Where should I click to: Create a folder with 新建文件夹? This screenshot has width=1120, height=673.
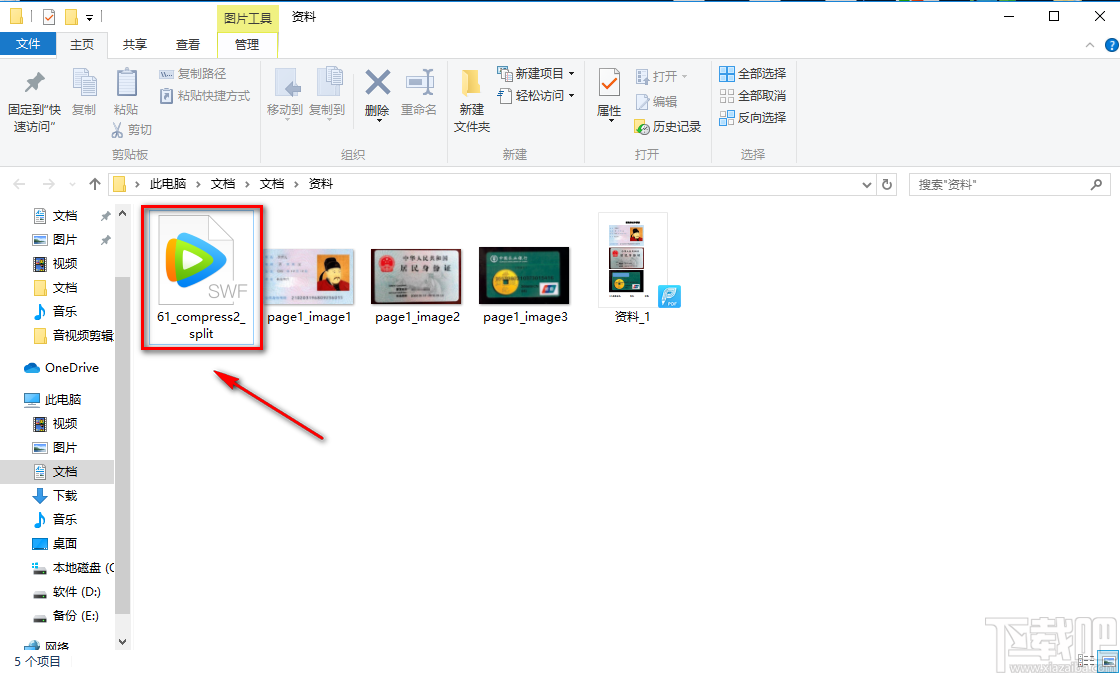471,100
